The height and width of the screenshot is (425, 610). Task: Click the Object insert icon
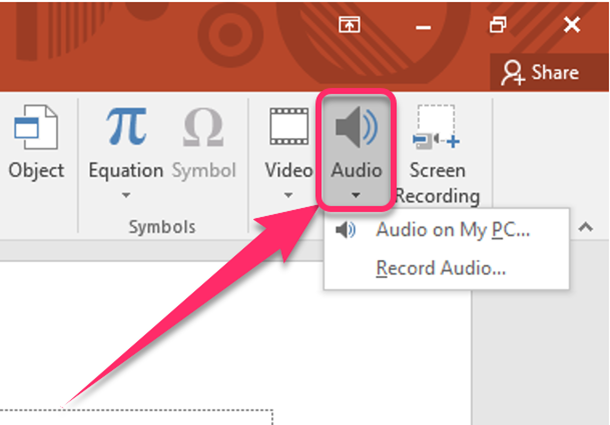(36, 127)
